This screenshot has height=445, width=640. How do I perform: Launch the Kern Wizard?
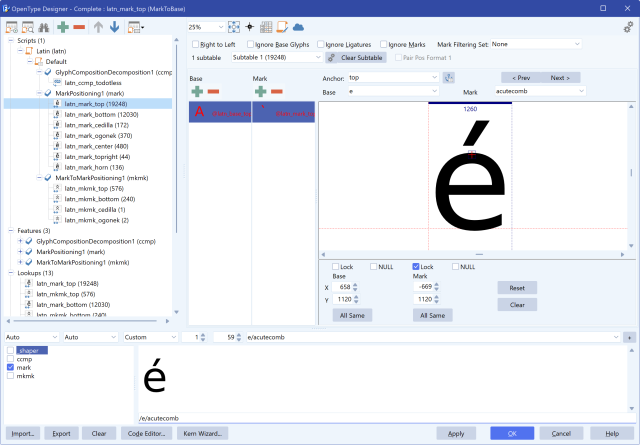202,434
